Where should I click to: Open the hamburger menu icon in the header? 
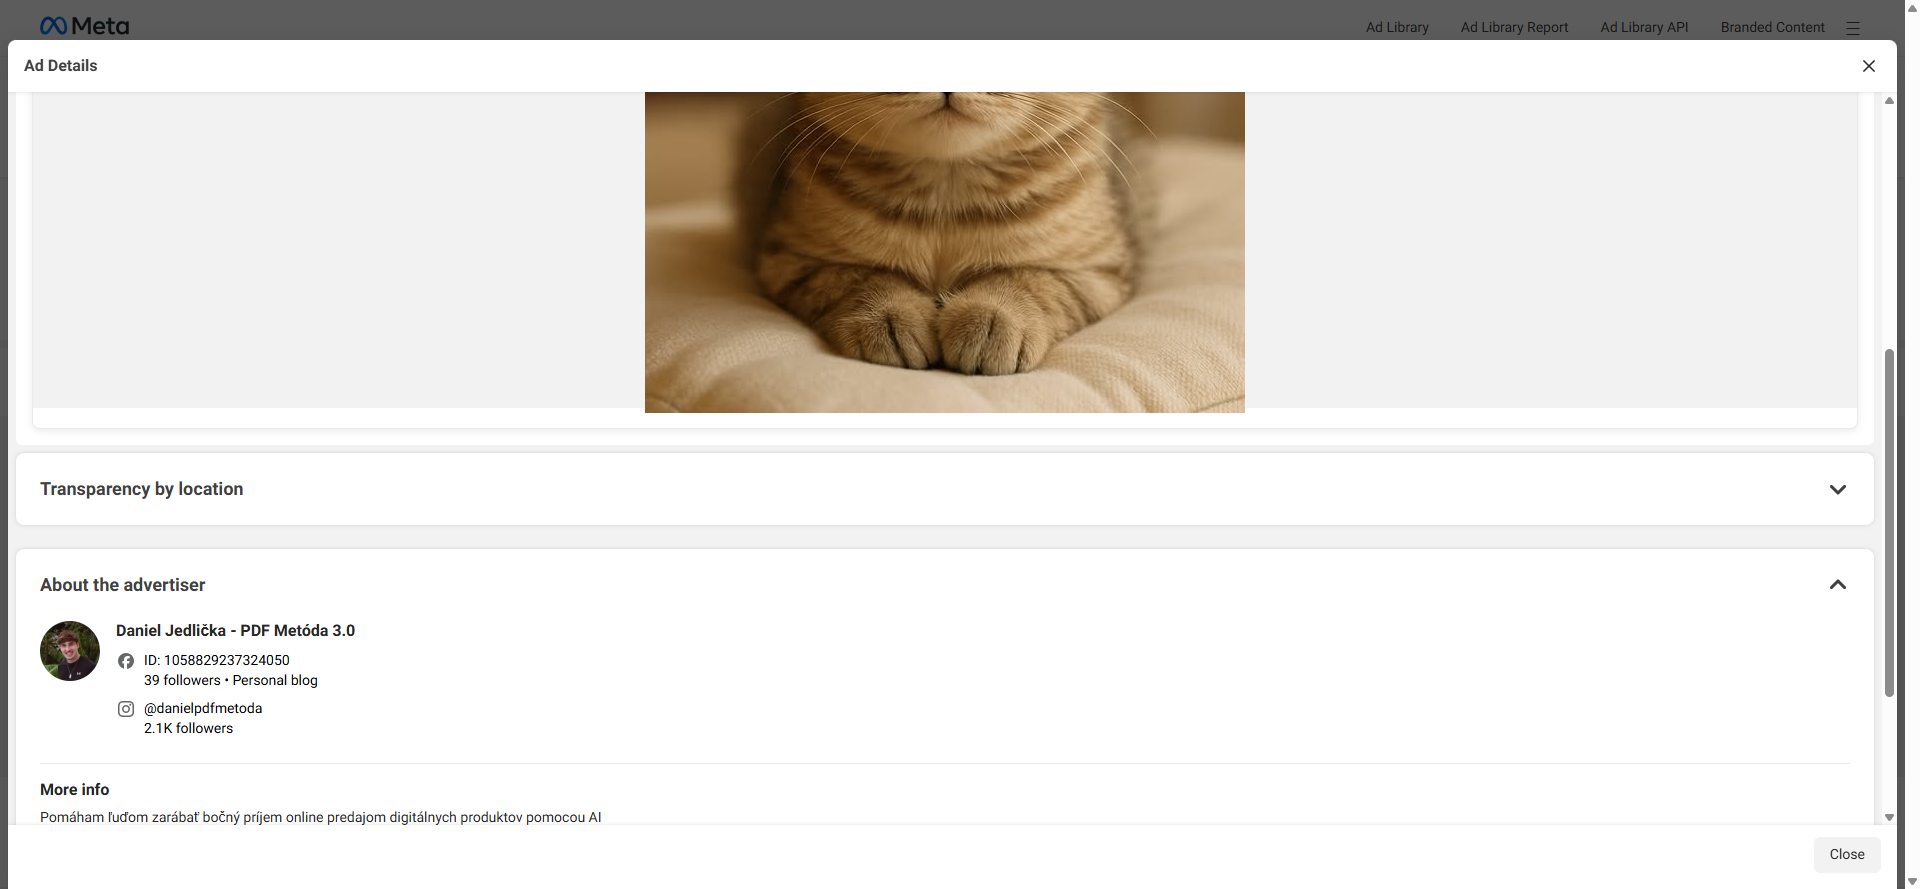1853,28
